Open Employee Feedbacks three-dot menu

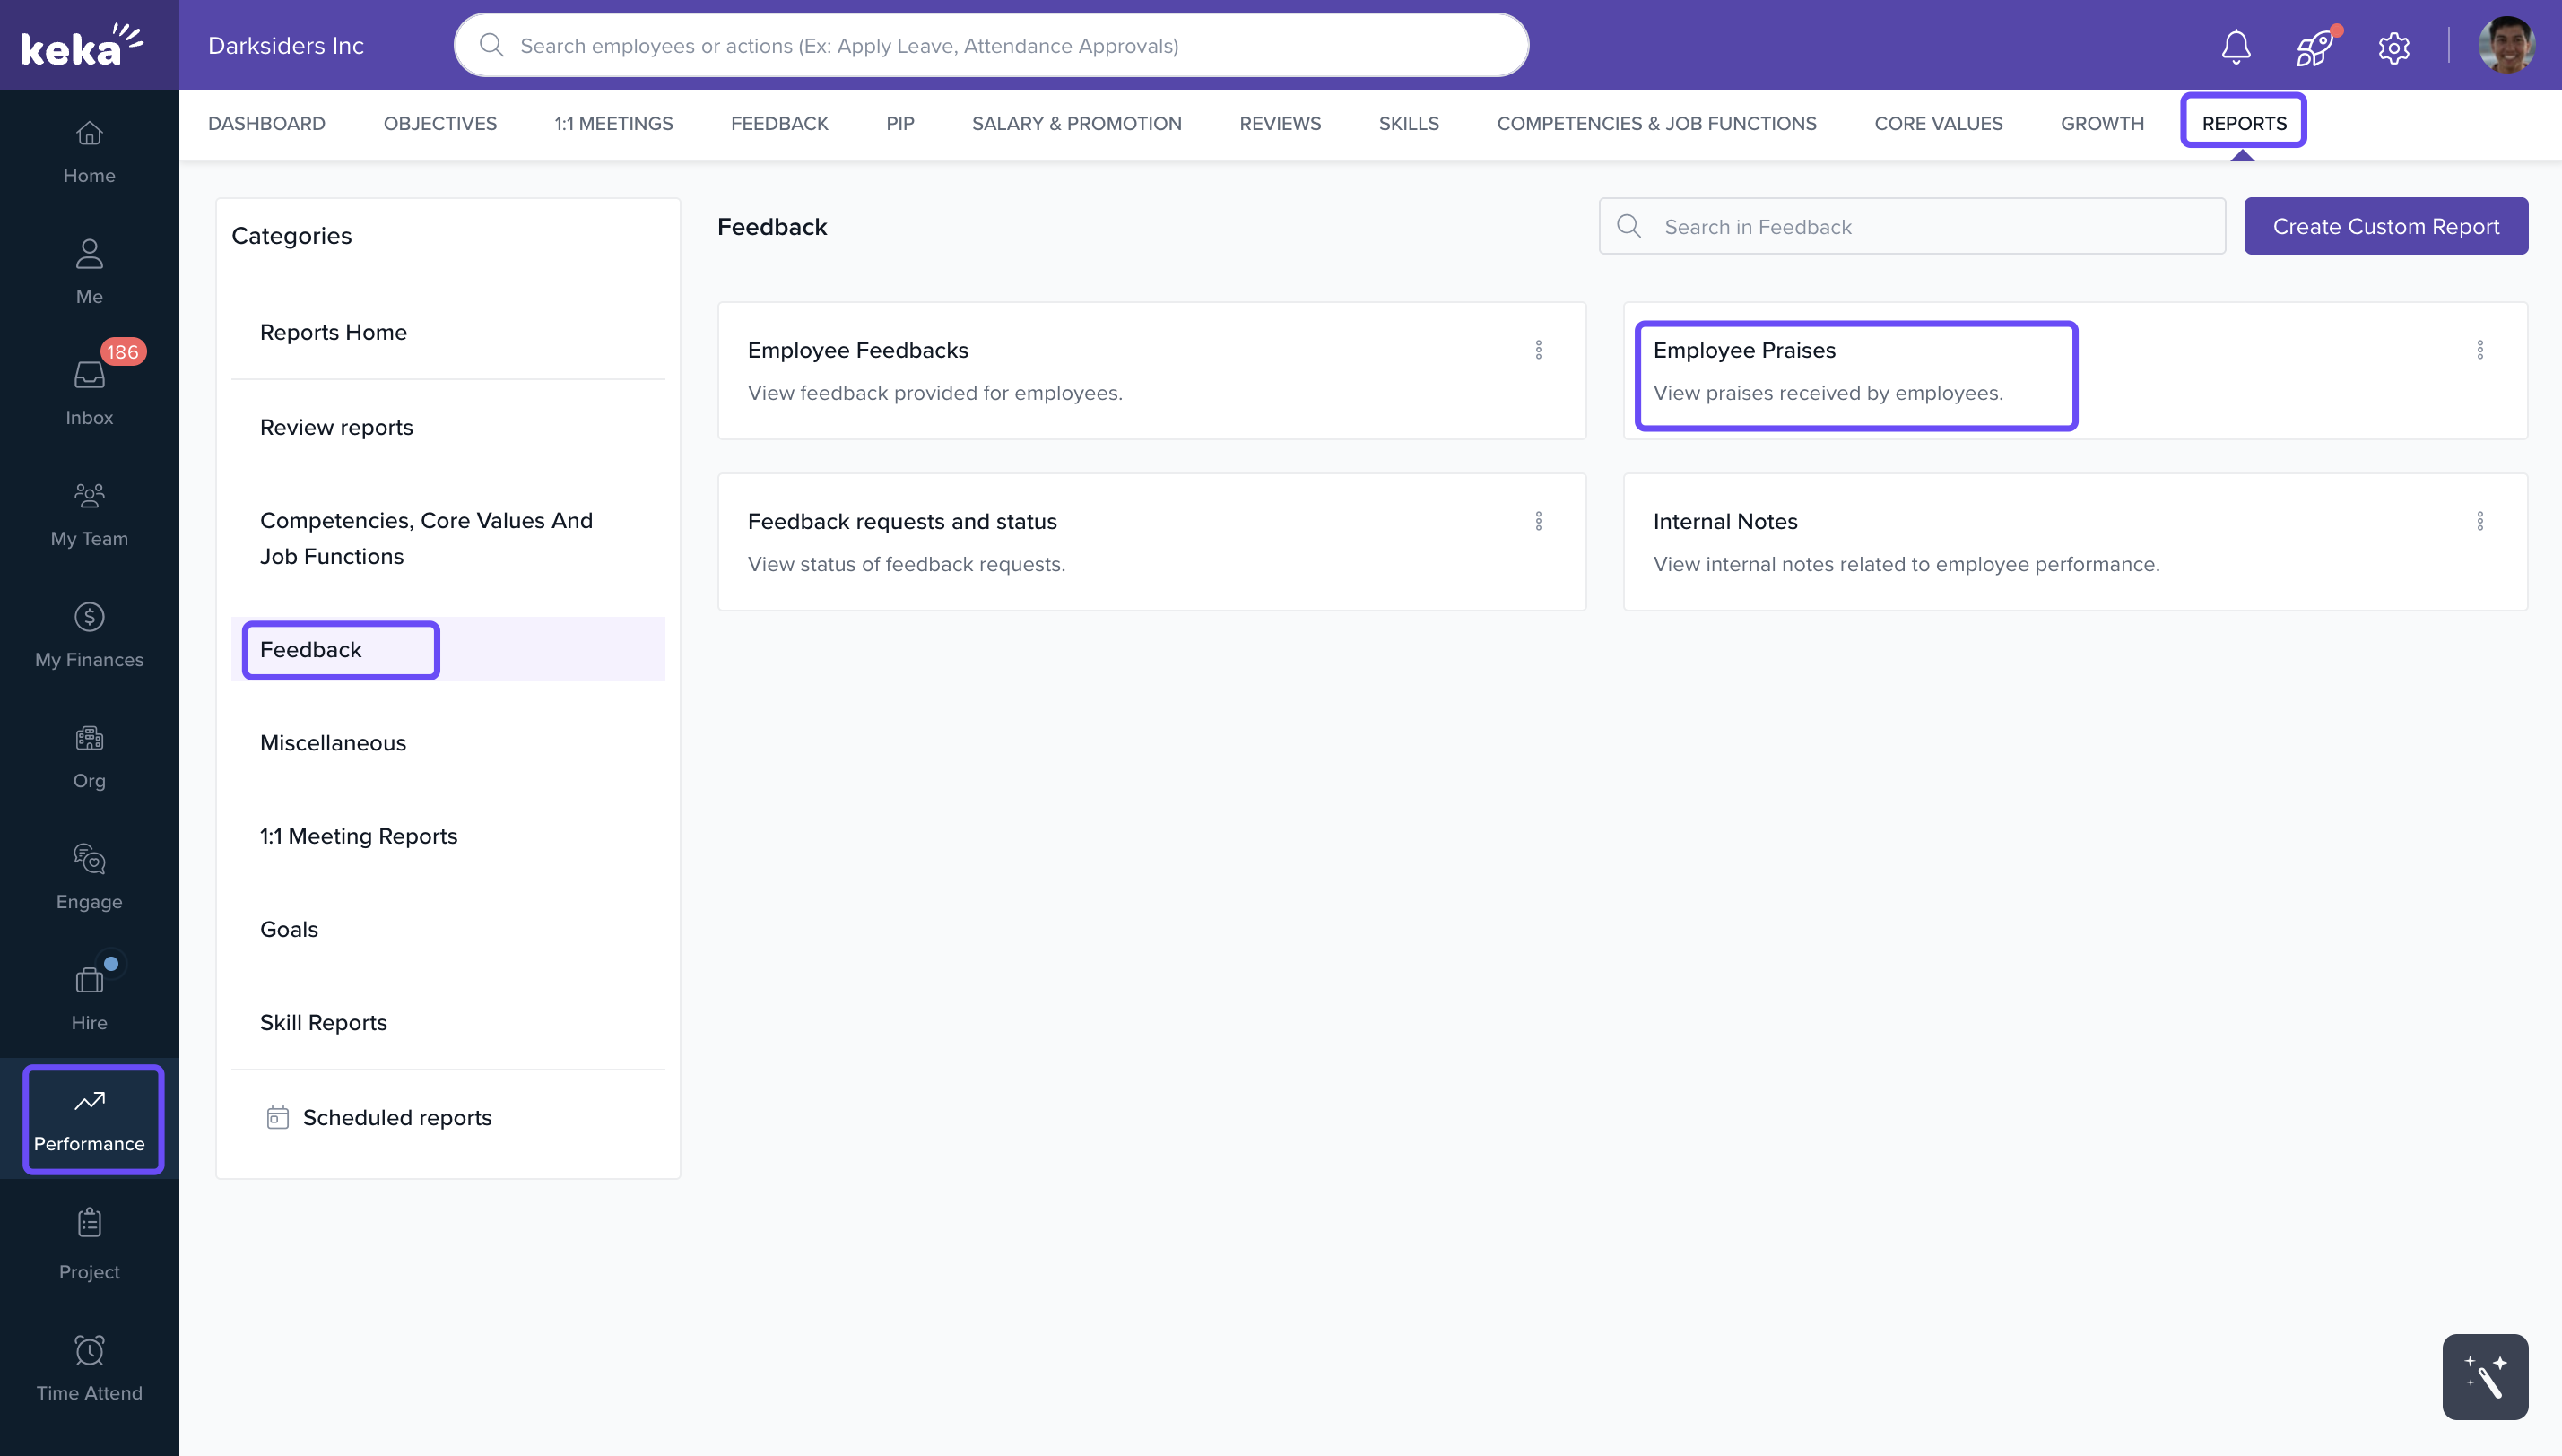click(x=1538, y=349)
